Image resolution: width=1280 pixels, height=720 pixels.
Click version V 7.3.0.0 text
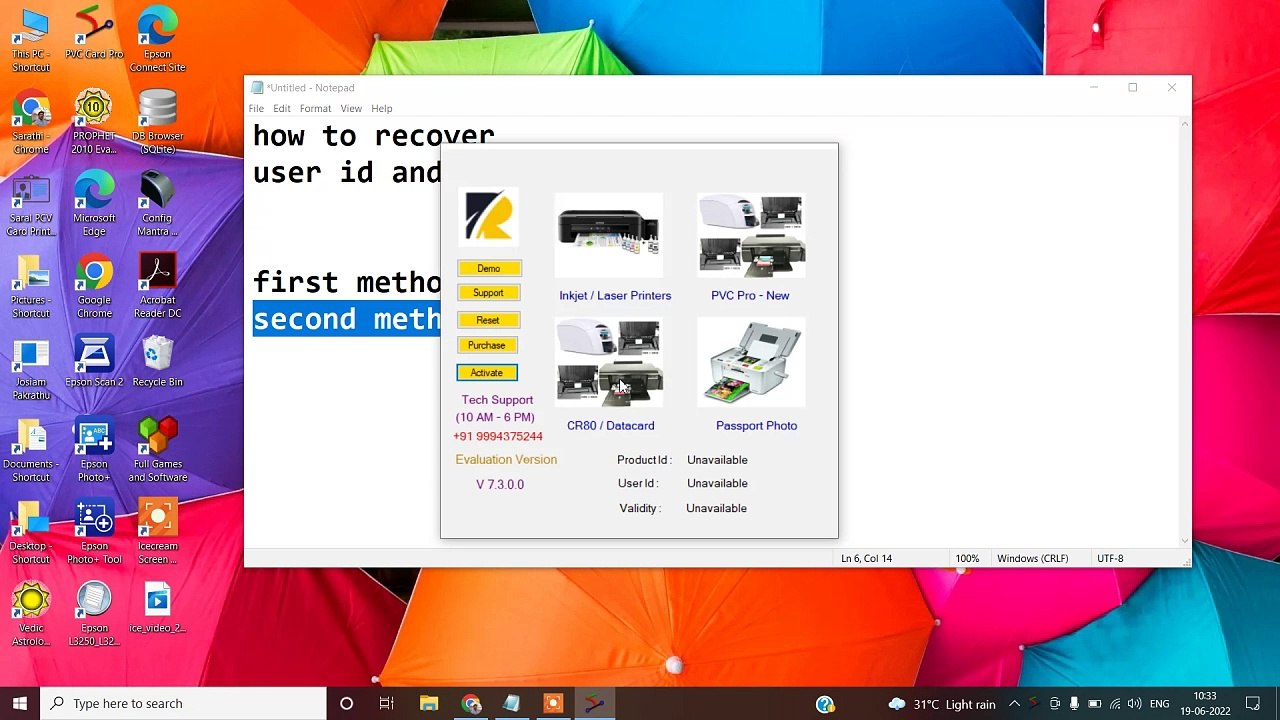pos(500,484)
